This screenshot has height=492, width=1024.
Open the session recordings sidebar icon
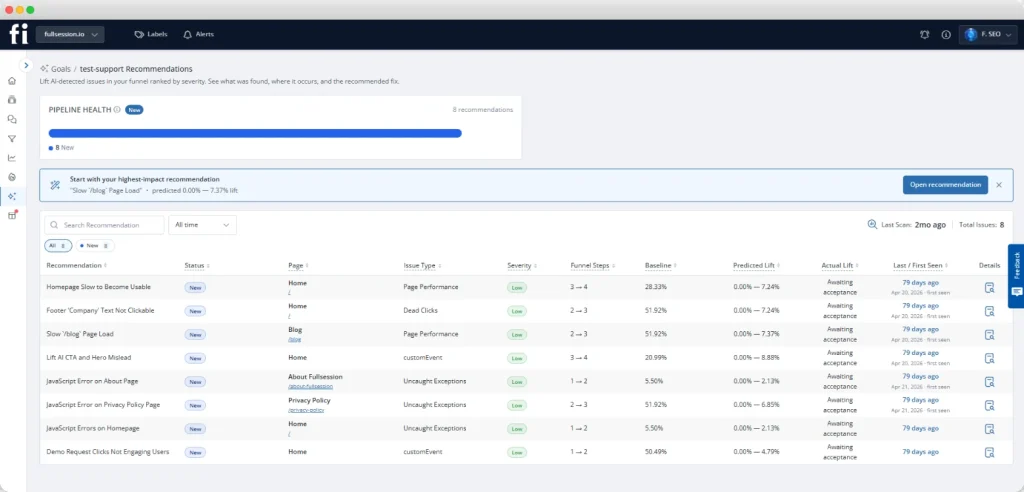(12, 100)
